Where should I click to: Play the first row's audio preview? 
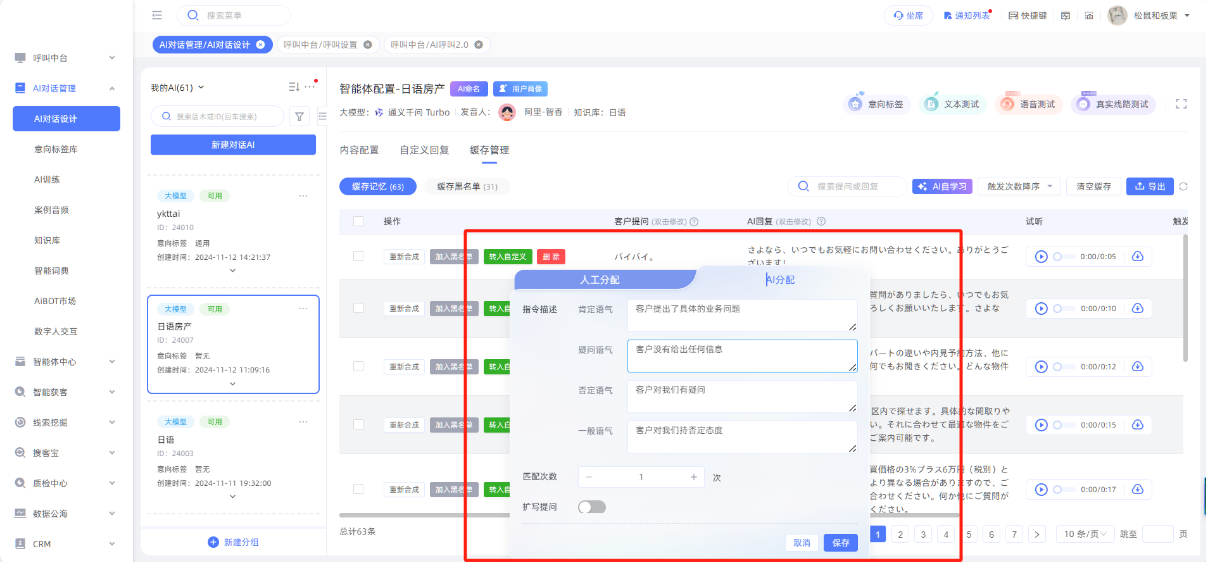[1041, 257]
